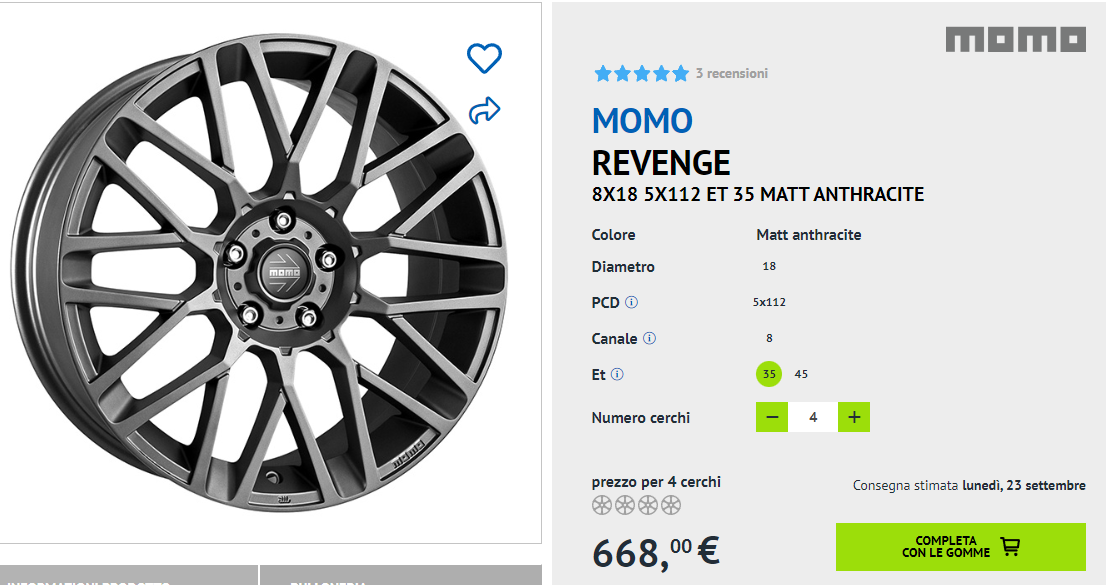This screenshot has width=1106, height=585.
Task: Open the 3 recensioni reviews link
Action: 732,73
